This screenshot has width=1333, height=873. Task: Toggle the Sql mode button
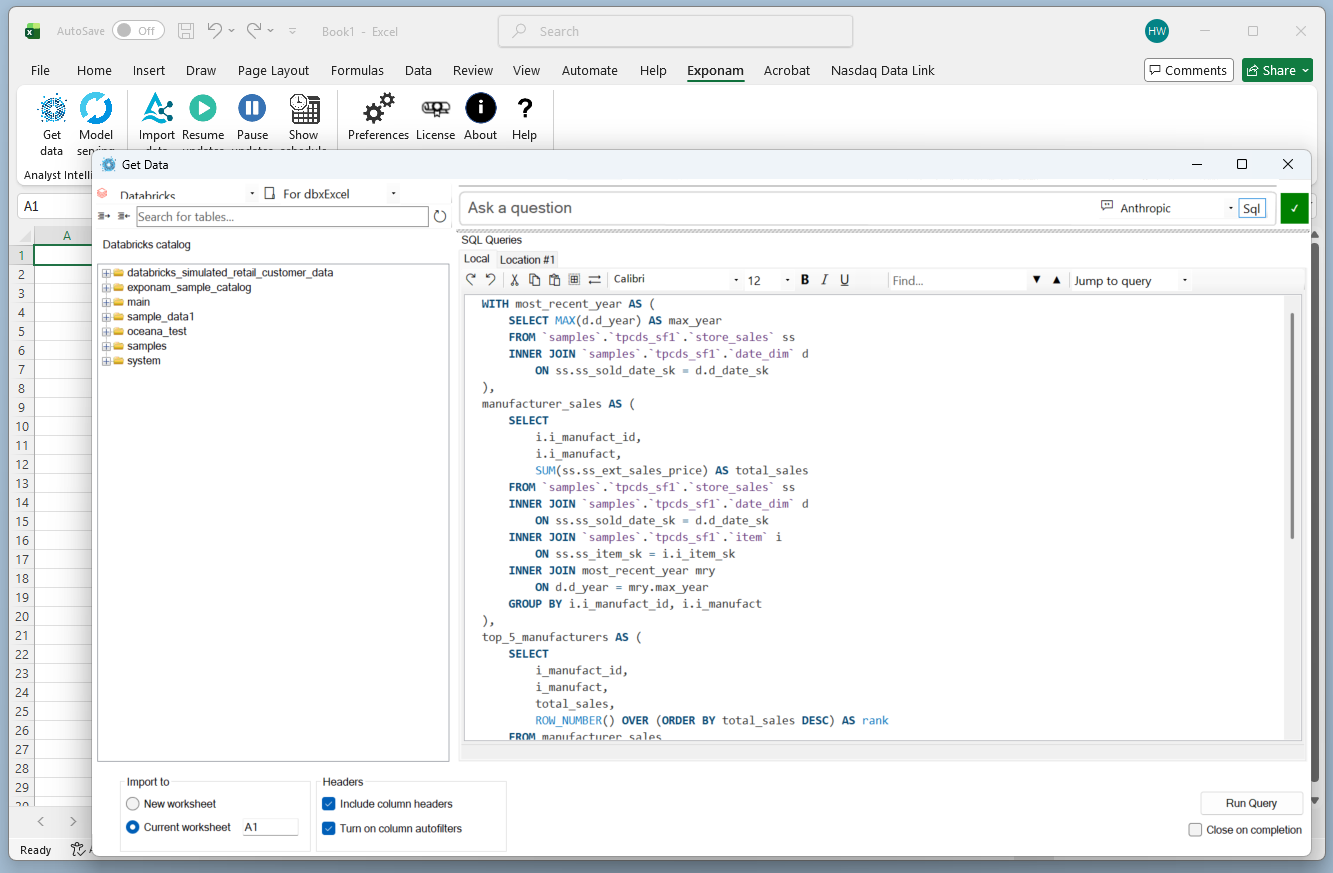pos(1252,208)
